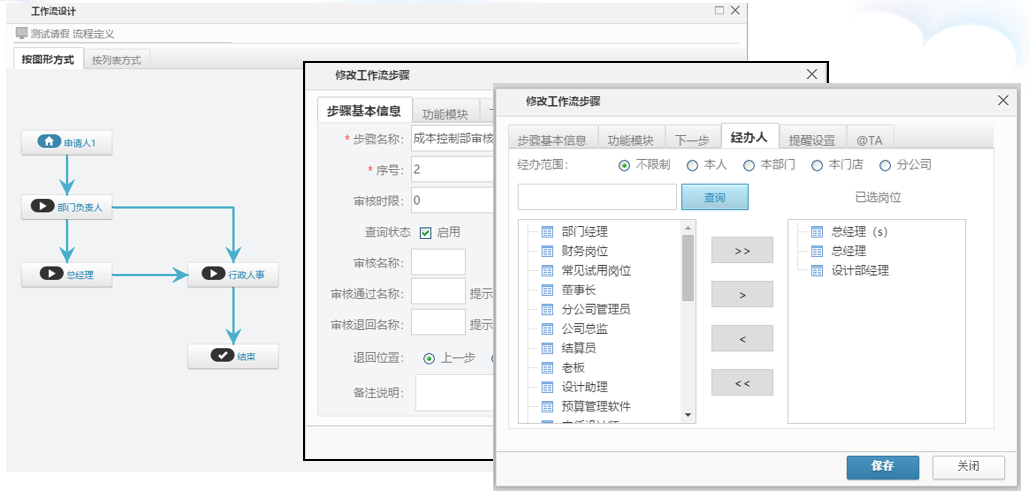Select the 总经理 workflow step node

point(67,274)
